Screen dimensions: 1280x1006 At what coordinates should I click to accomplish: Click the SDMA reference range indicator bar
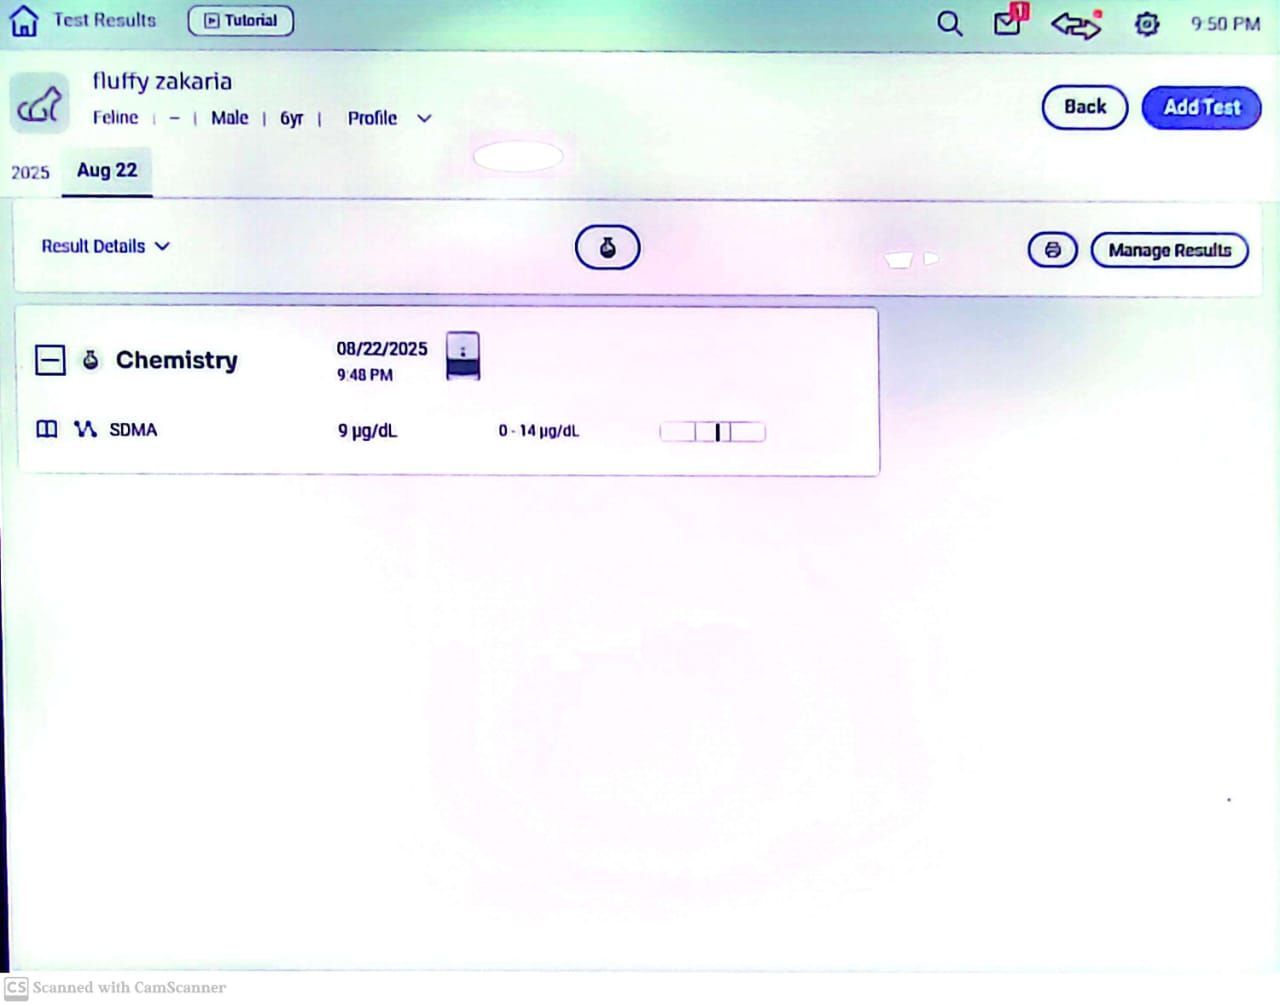pyautogui.click(x=712, y=432)
